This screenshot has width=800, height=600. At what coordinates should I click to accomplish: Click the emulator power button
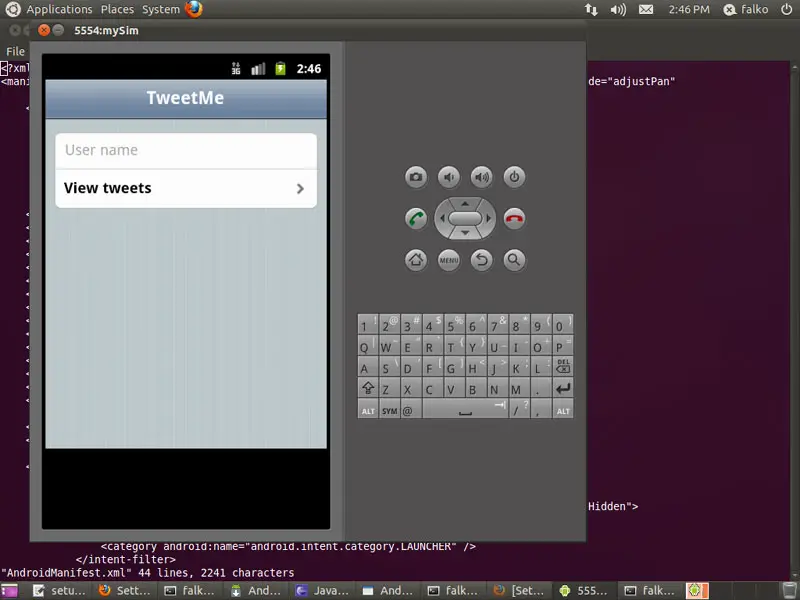514,177
